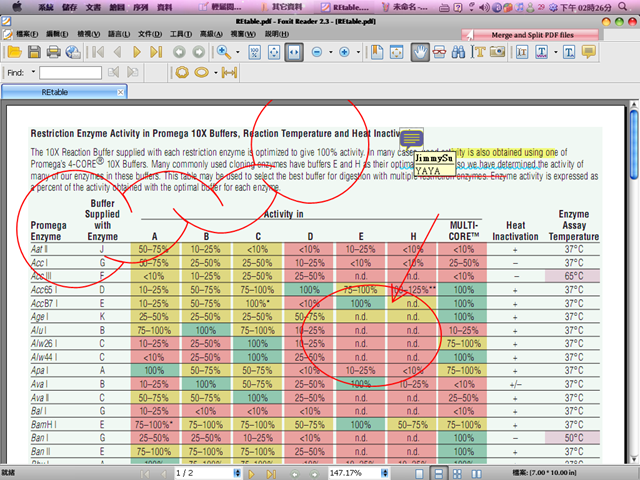The height and width of the screenshot is (480, 640).
Task: Open the 檢視(V) menu
Action: tap(89, 34)
